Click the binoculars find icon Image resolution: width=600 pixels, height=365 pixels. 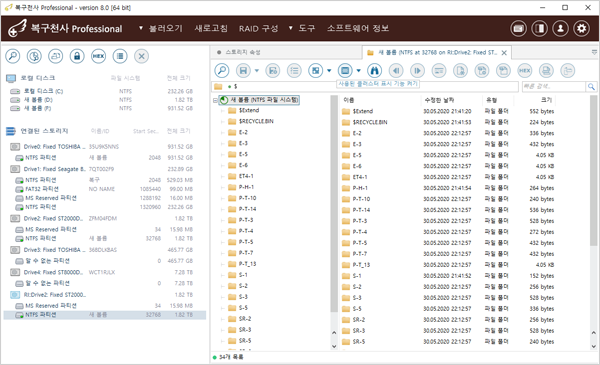[374, 70]
